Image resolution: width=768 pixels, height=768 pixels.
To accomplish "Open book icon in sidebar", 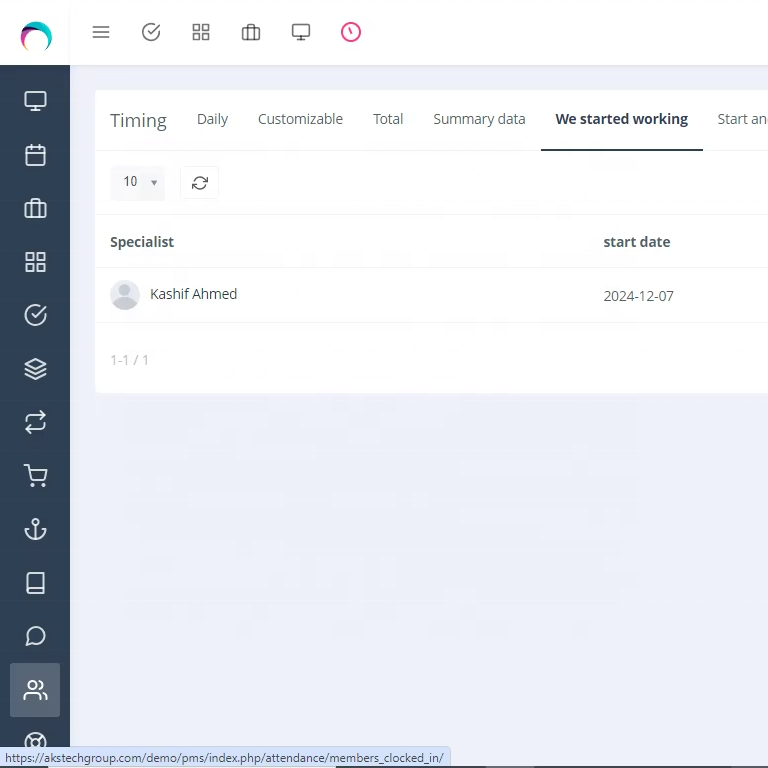I will coord(35,583).
